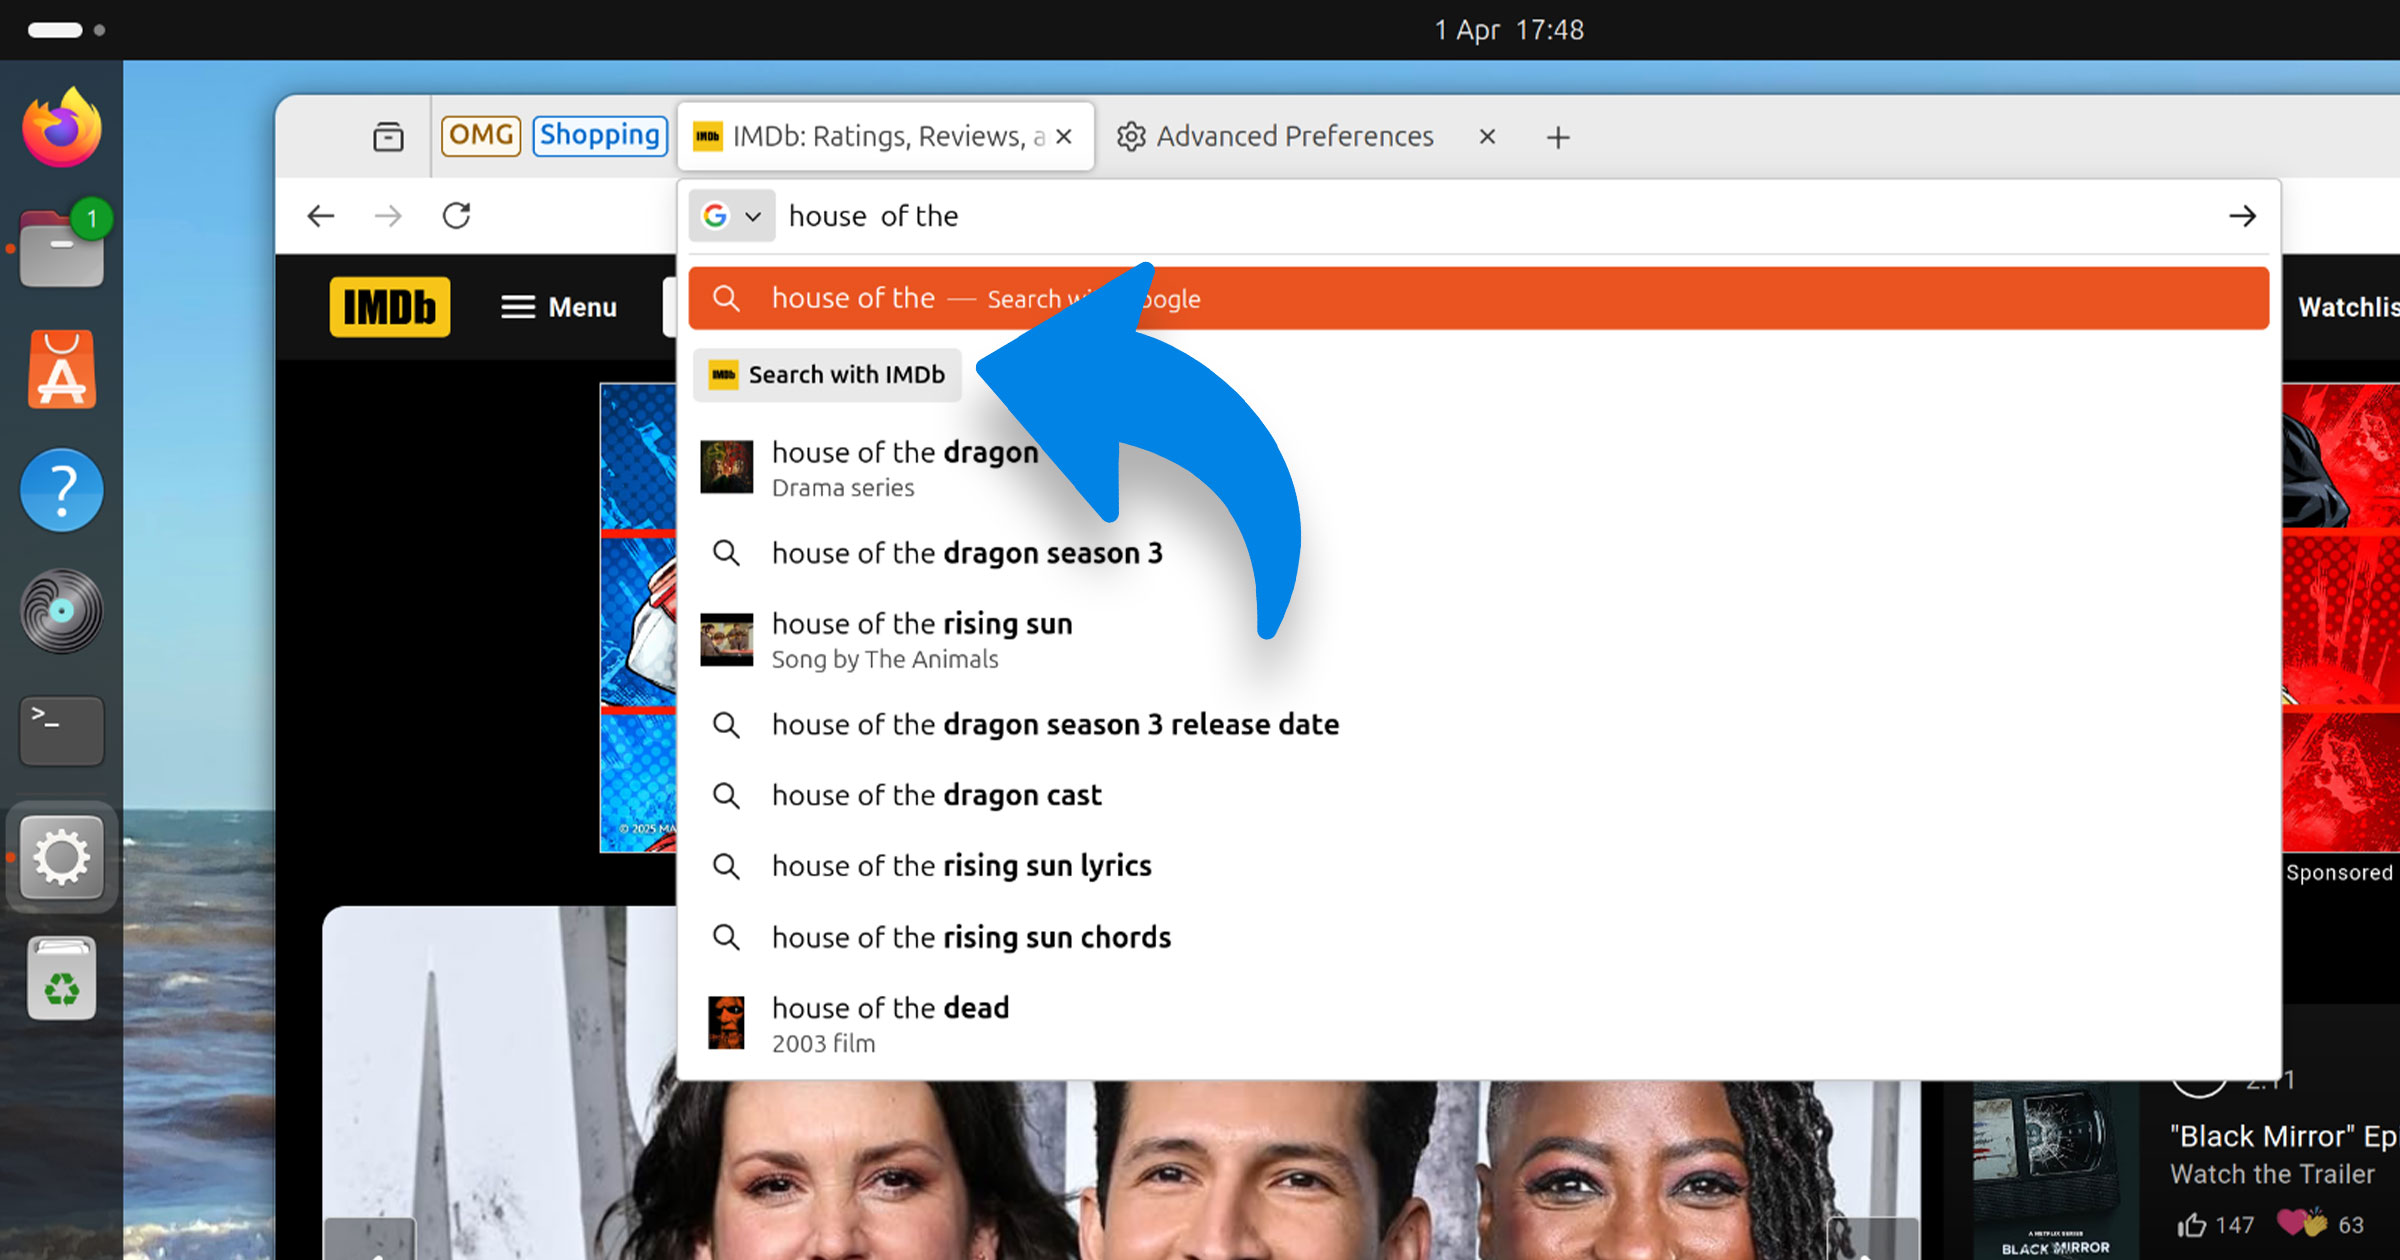Screen dimensions: 2400x1260
Task: Launch Terminal from the dock
Action: click(x=62, y=731)
